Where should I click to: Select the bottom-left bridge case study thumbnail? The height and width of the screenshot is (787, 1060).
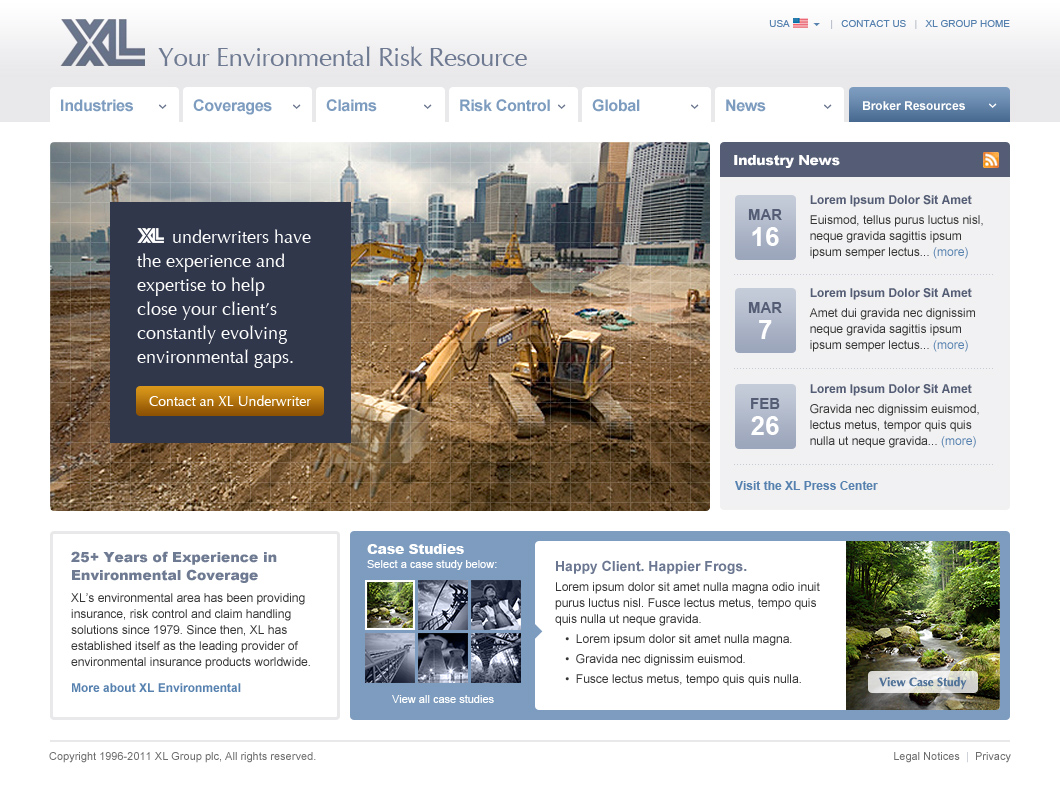click(x=390, y=658)
